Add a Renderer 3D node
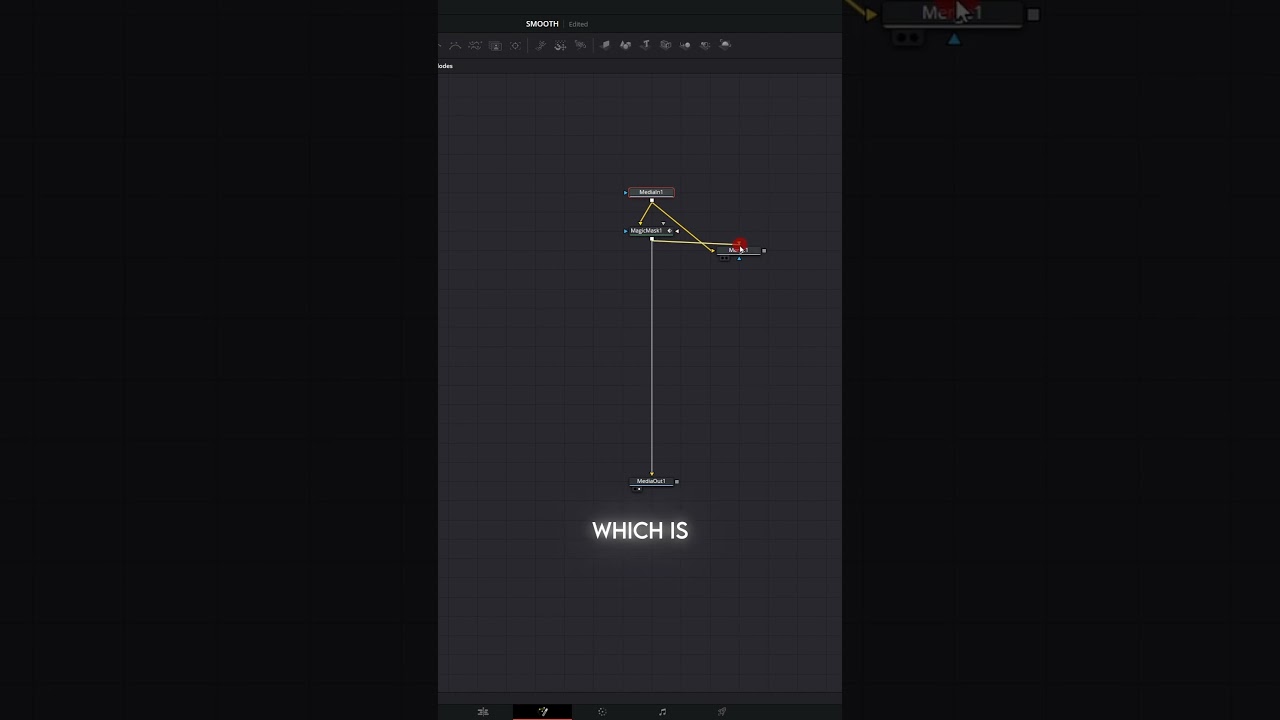This screenshot has width=1280, height=720. tap(725, 45)
